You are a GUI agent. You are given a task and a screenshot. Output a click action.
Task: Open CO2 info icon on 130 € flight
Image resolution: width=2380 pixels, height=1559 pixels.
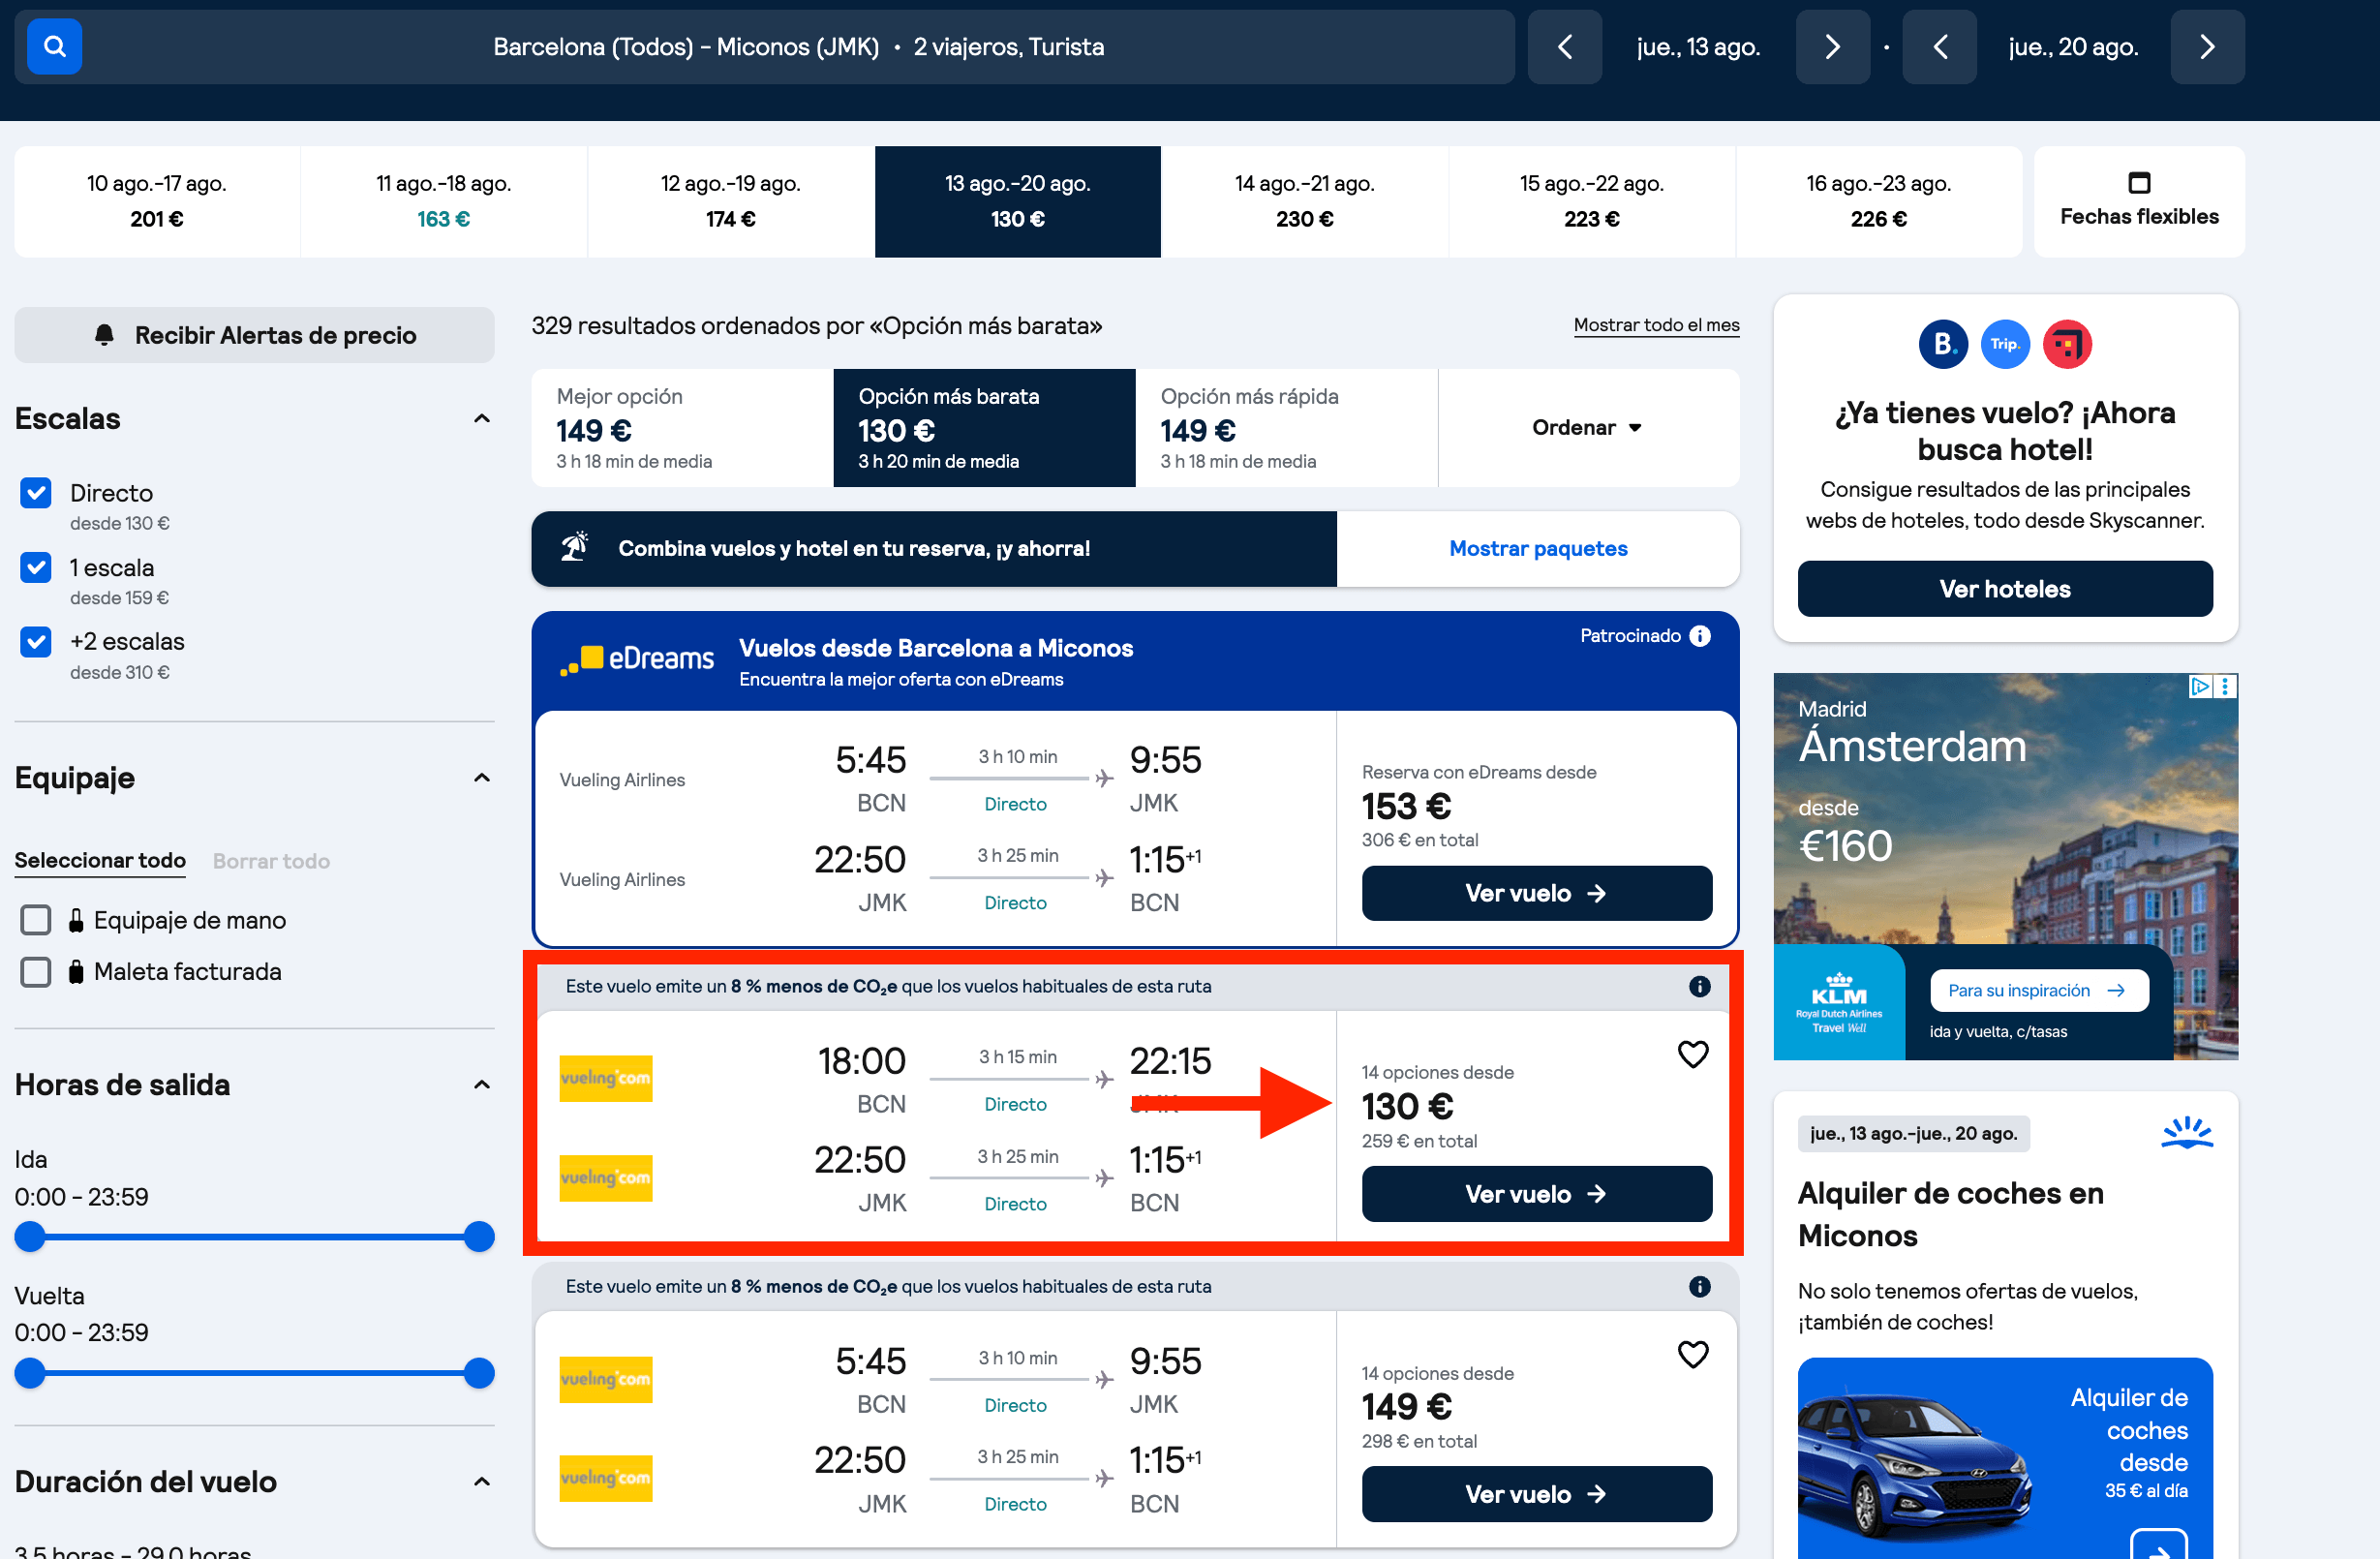point(1699,986)
